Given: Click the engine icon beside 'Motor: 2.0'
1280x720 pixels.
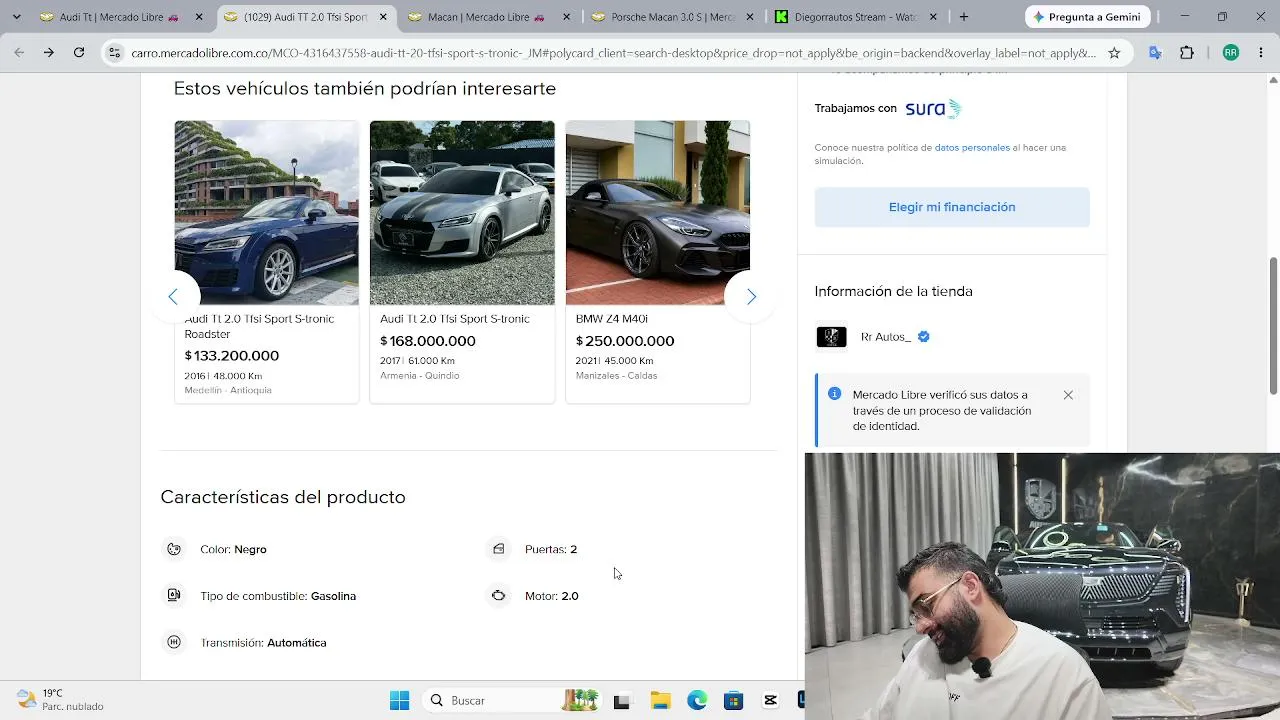Looking at the screenshot, I should (x=498, y=595).
